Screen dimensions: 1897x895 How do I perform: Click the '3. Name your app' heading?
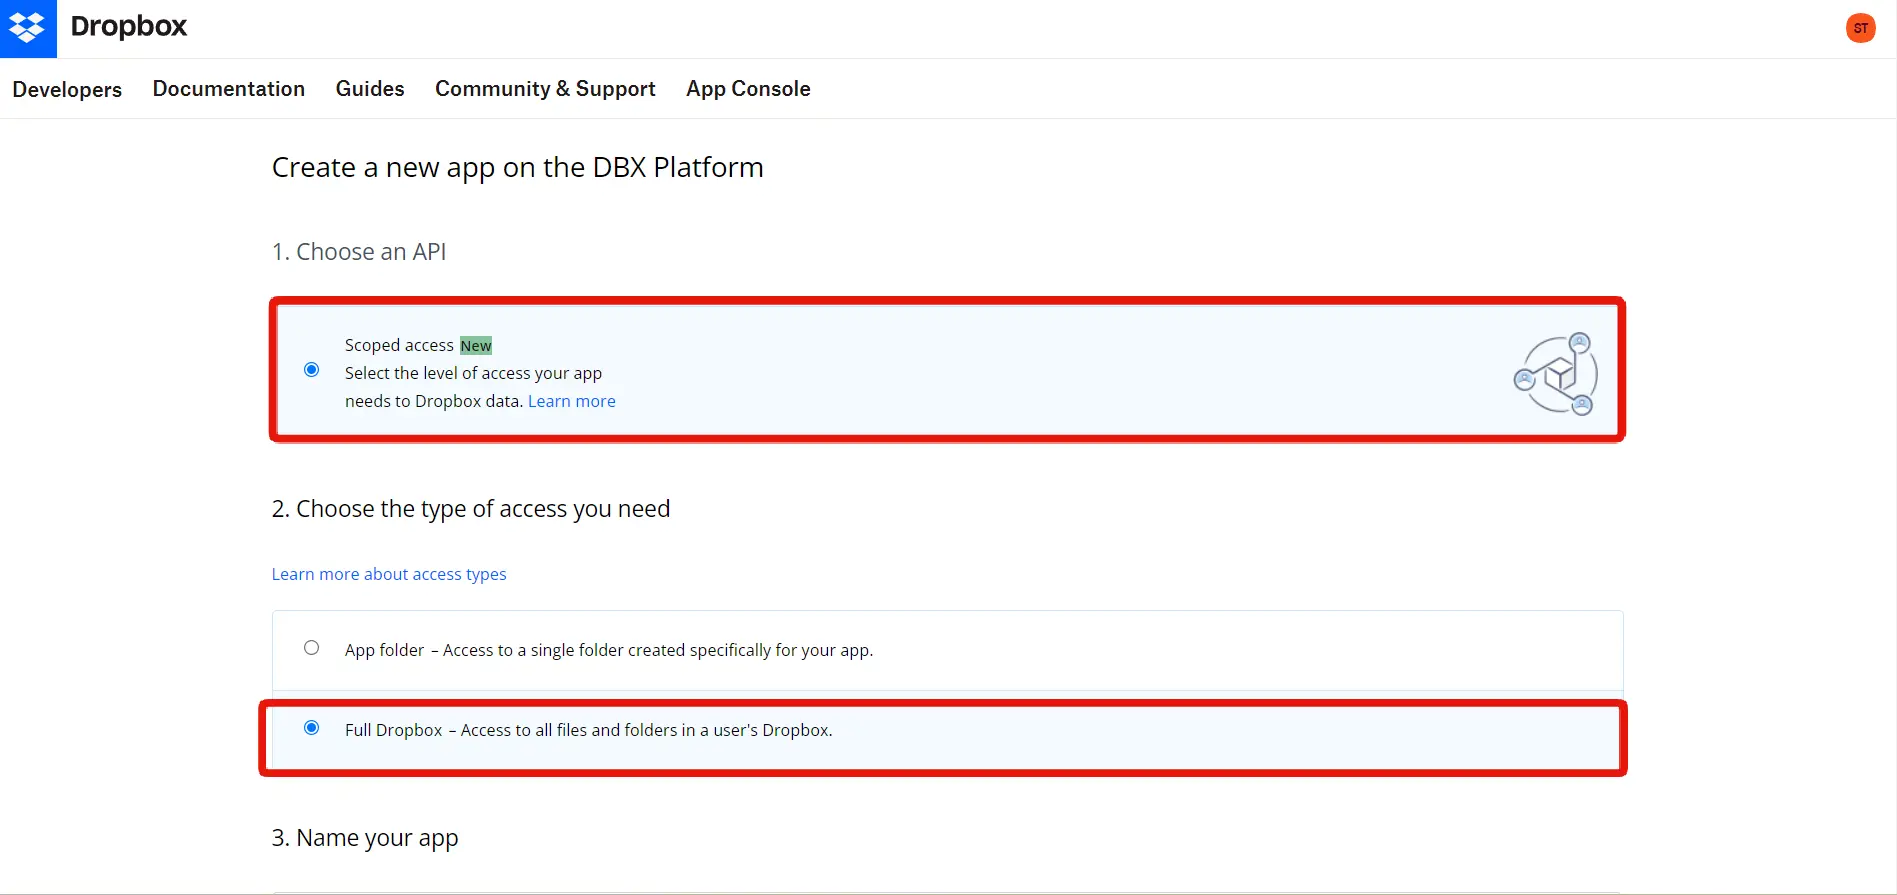[365, 838]
